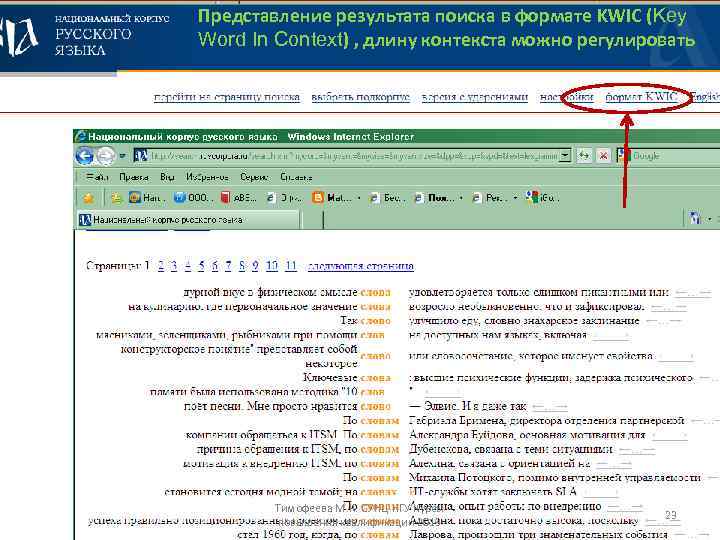
Task: Open the Избранное menu
Action: 207,177
